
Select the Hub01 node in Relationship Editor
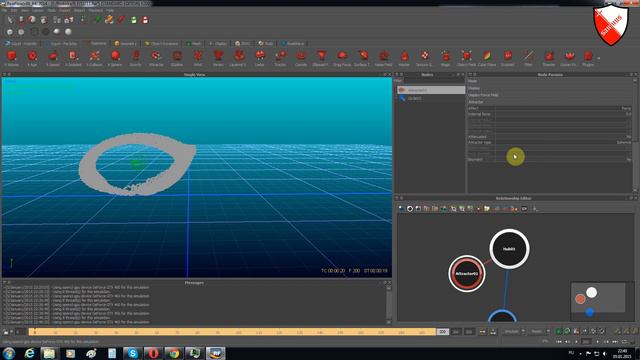tap(509, 249)
